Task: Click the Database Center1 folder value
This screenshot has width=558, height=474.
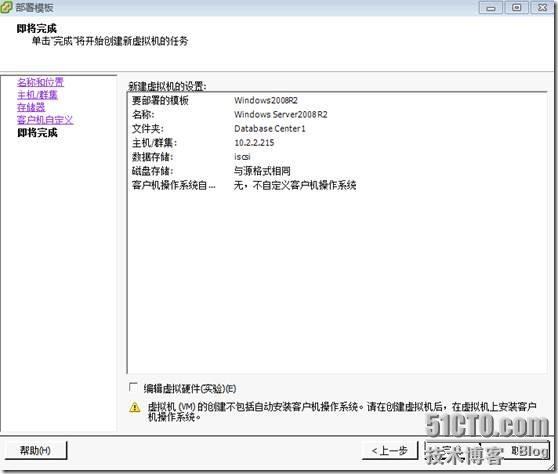Action: (270, 128)
